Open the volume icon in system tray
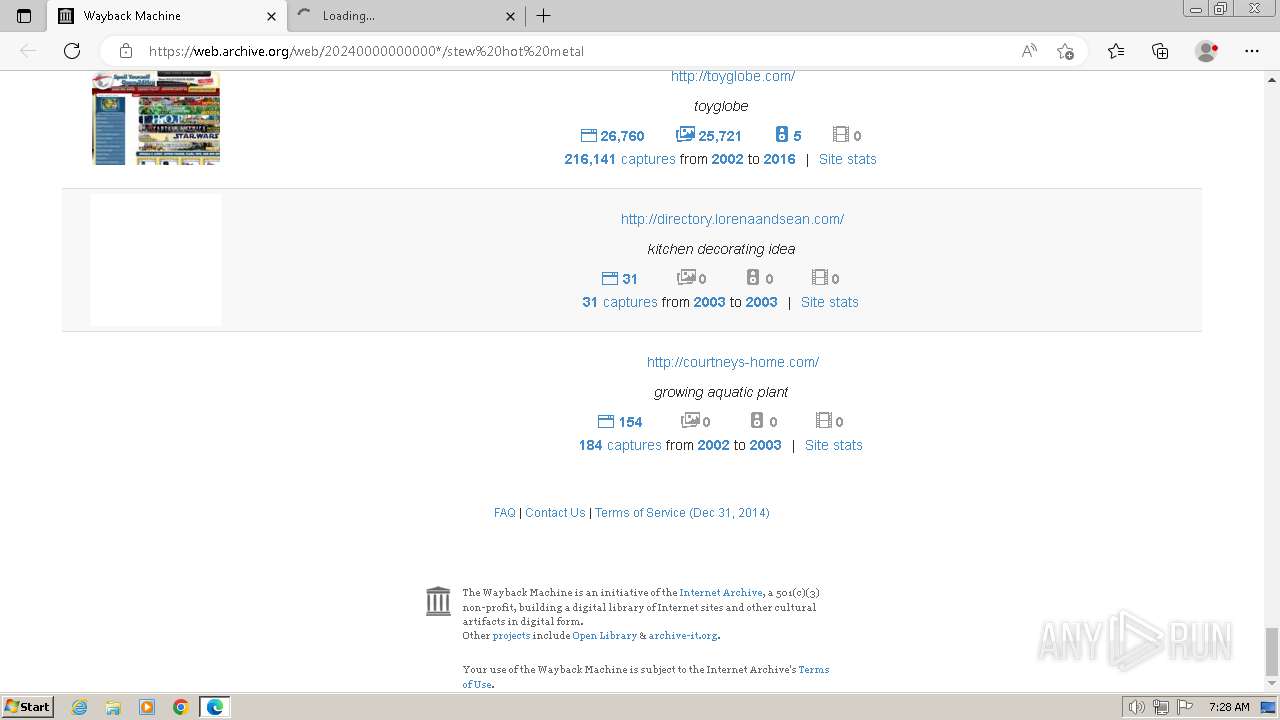Screen dimensions: 1280x720 pos(1137,707)
